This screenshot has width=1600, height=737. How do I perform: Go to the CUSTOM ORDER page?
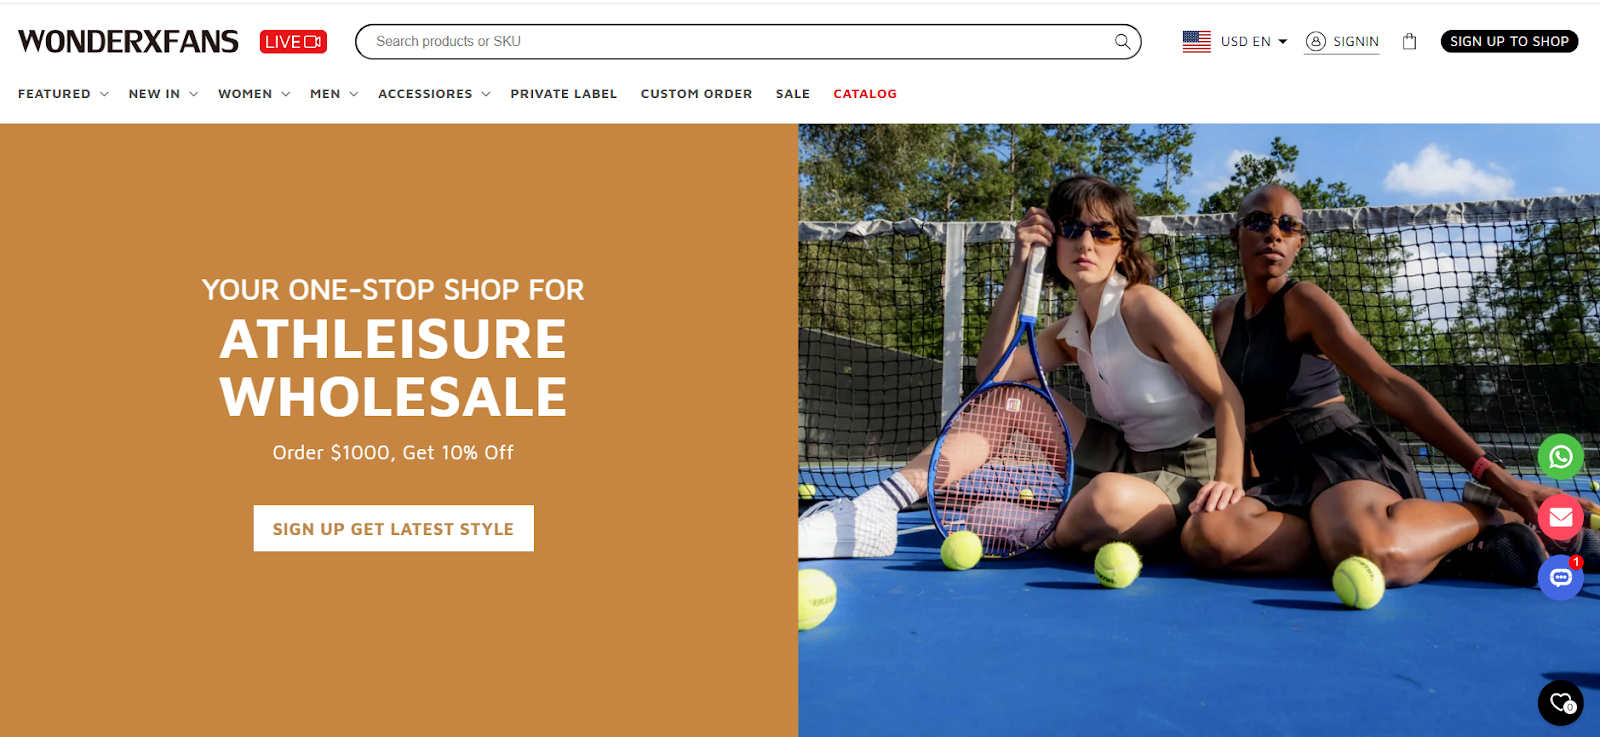696,94
